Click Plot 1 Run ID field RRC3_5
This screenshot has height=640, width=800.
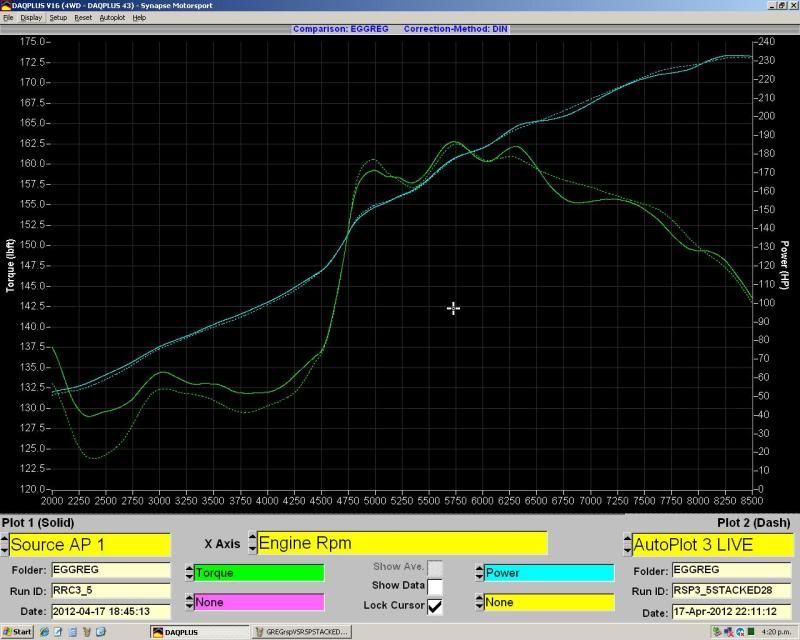[111, 590]
